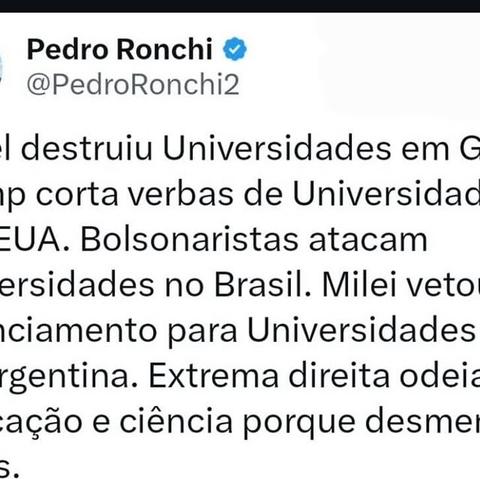480x479 pixels.
Task: Open Pedro Ronchi's partially visible profile avatar
Action: coord(1,67)
